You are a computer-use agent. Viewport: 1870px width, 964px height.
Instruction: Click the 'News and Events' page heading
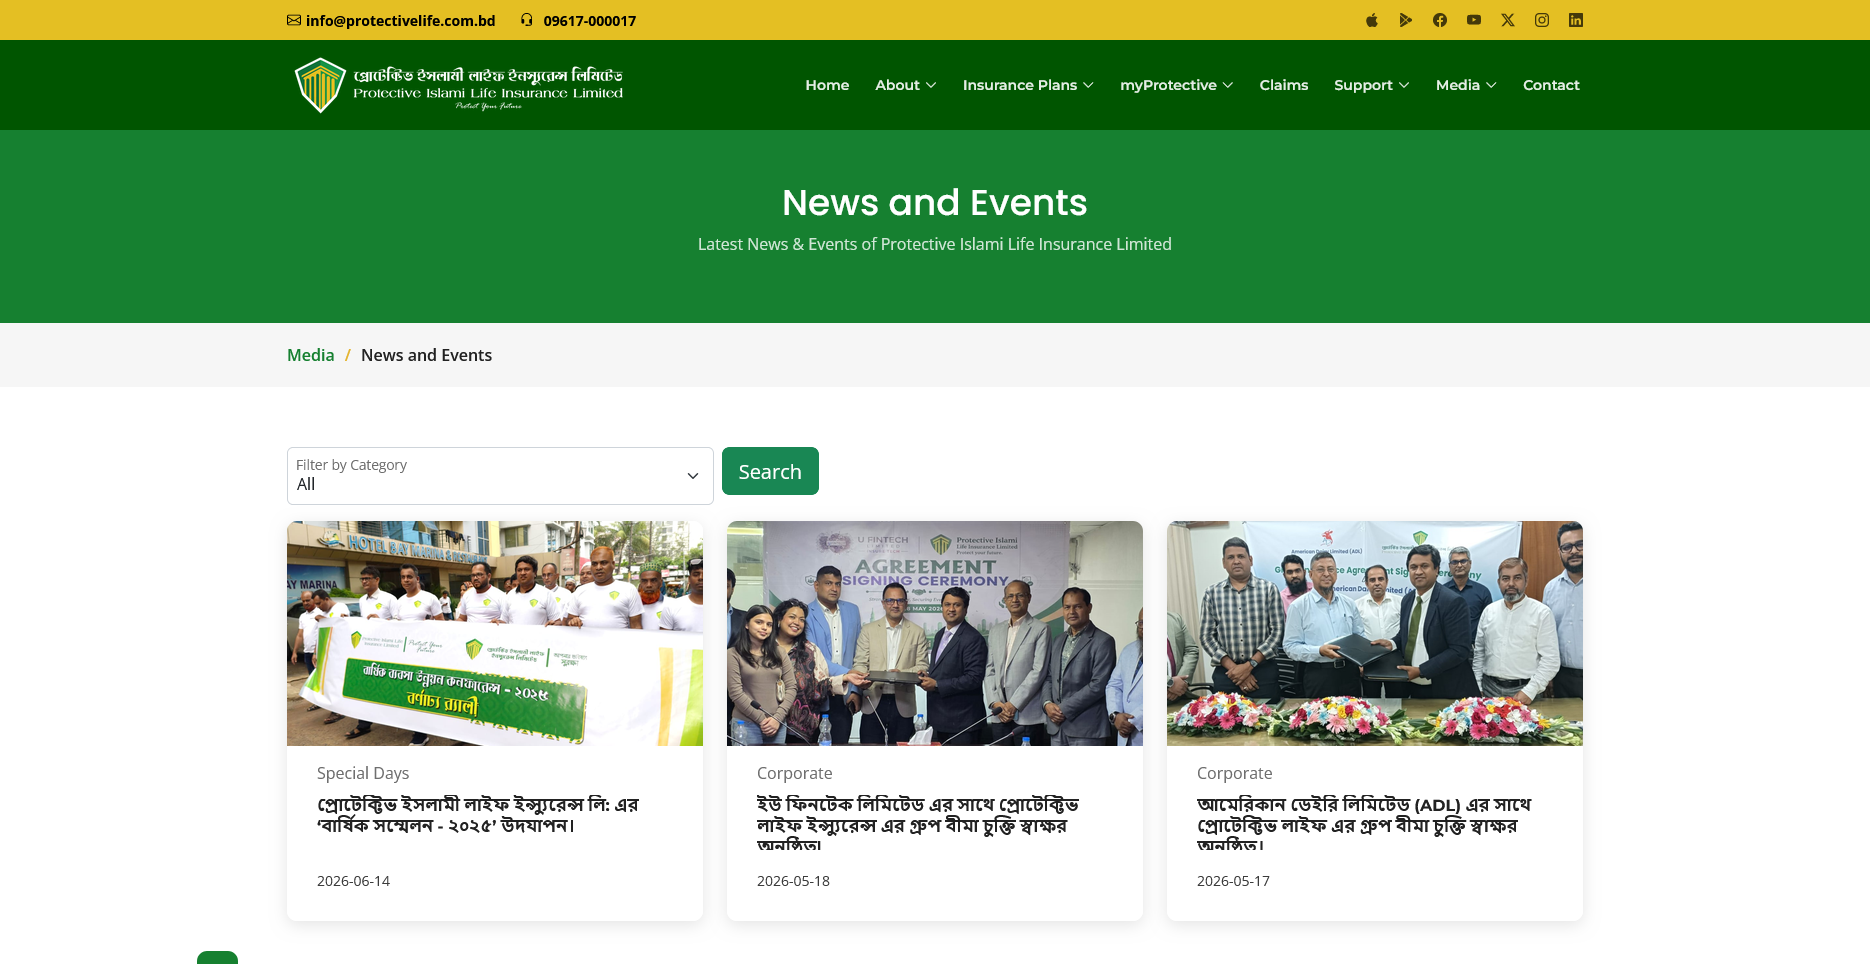[935, 202]
